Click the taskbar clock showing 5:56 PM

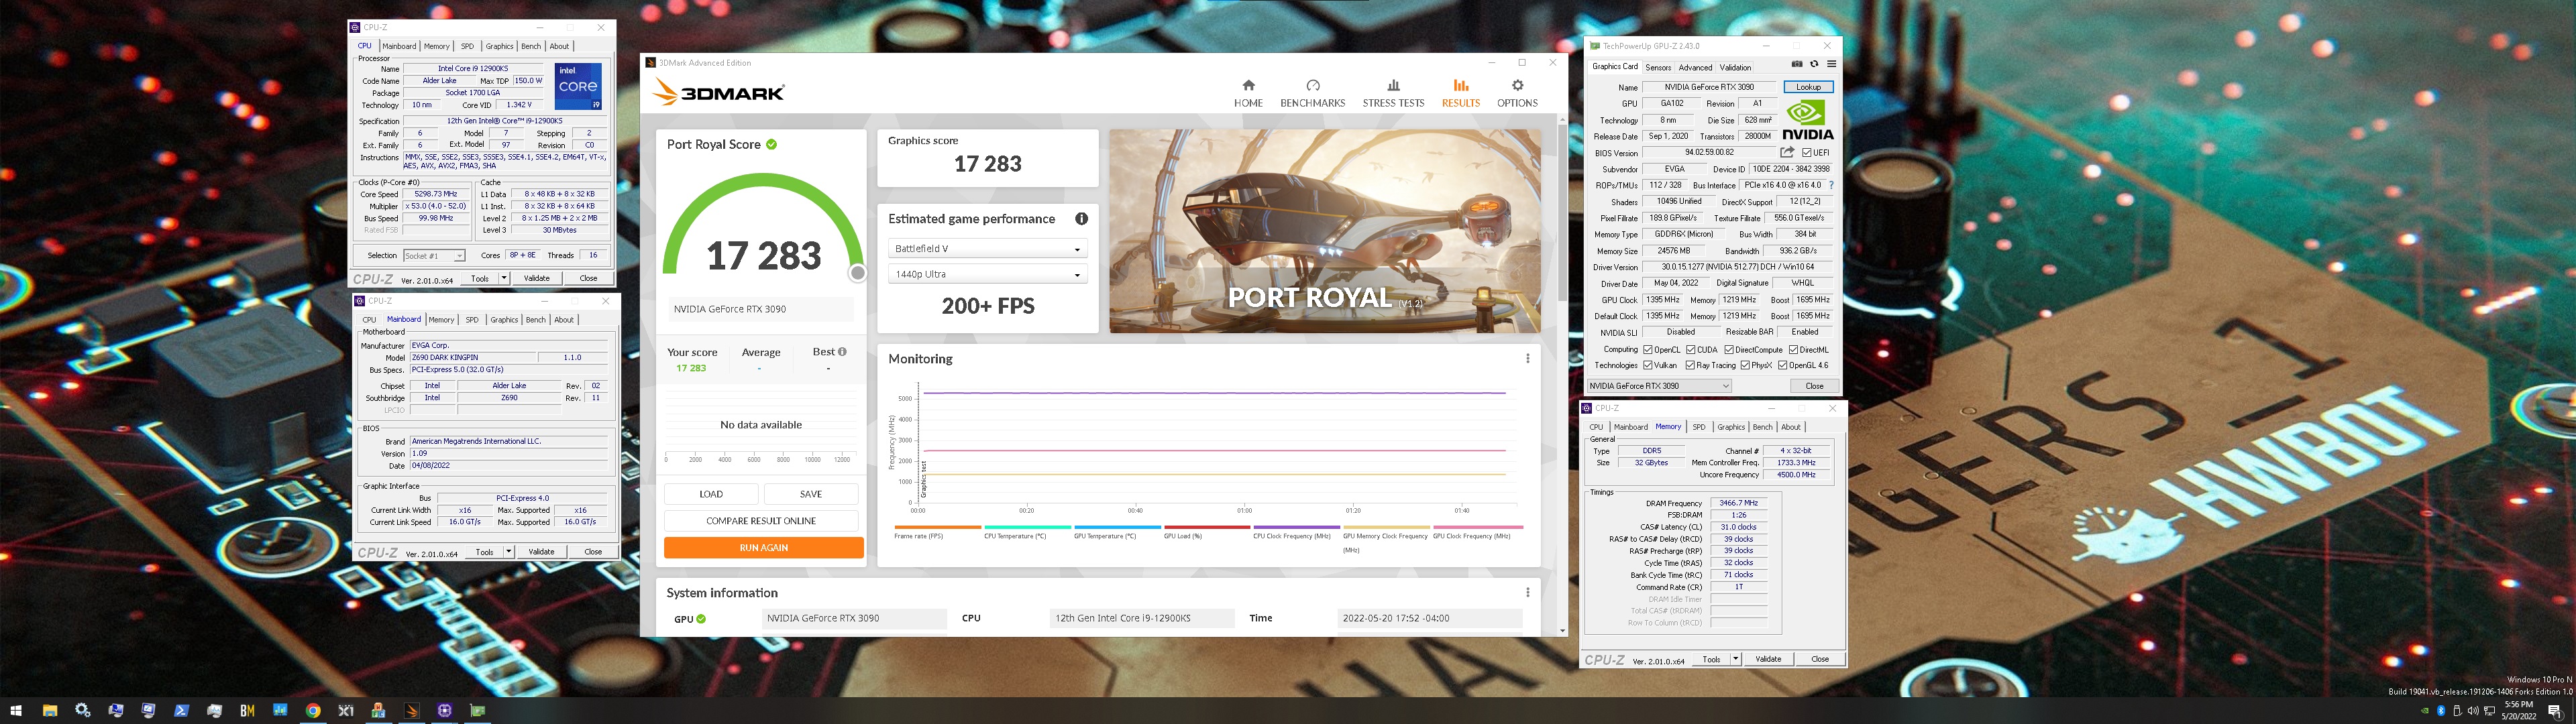2519,710
